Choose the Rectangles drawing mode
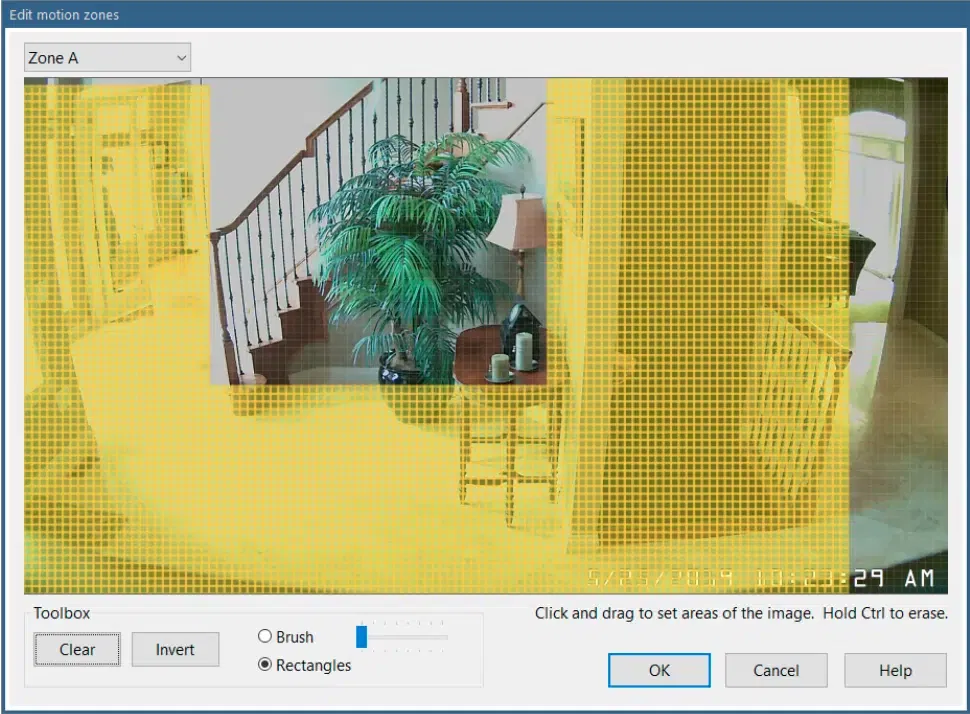The height and width of the screenshot is (714, 970). (266, 665)
